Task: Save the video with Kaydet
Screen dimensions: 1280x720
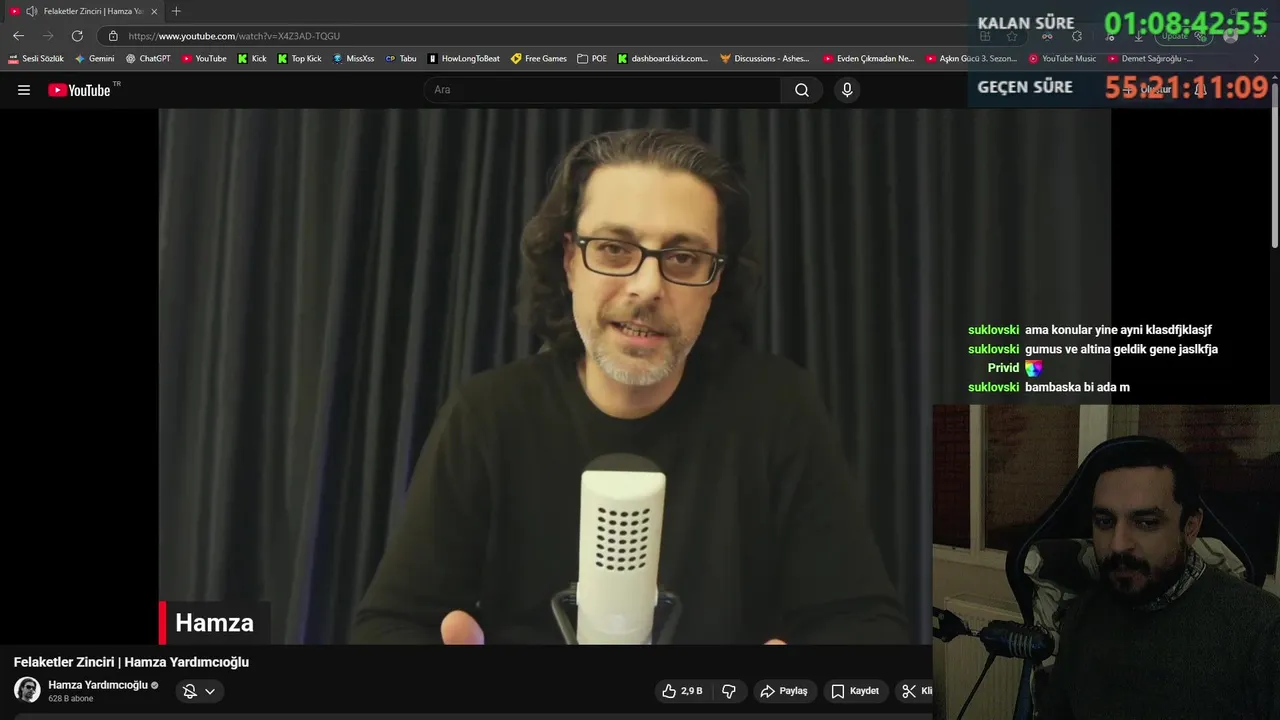Action: 855,691
